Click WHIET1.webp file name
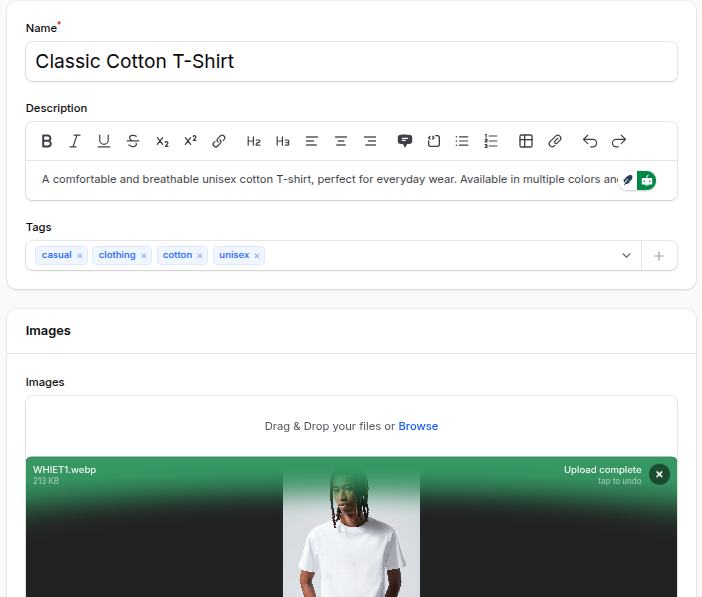Viewport: 702px width, 597px height. click(x=64, y=470)
